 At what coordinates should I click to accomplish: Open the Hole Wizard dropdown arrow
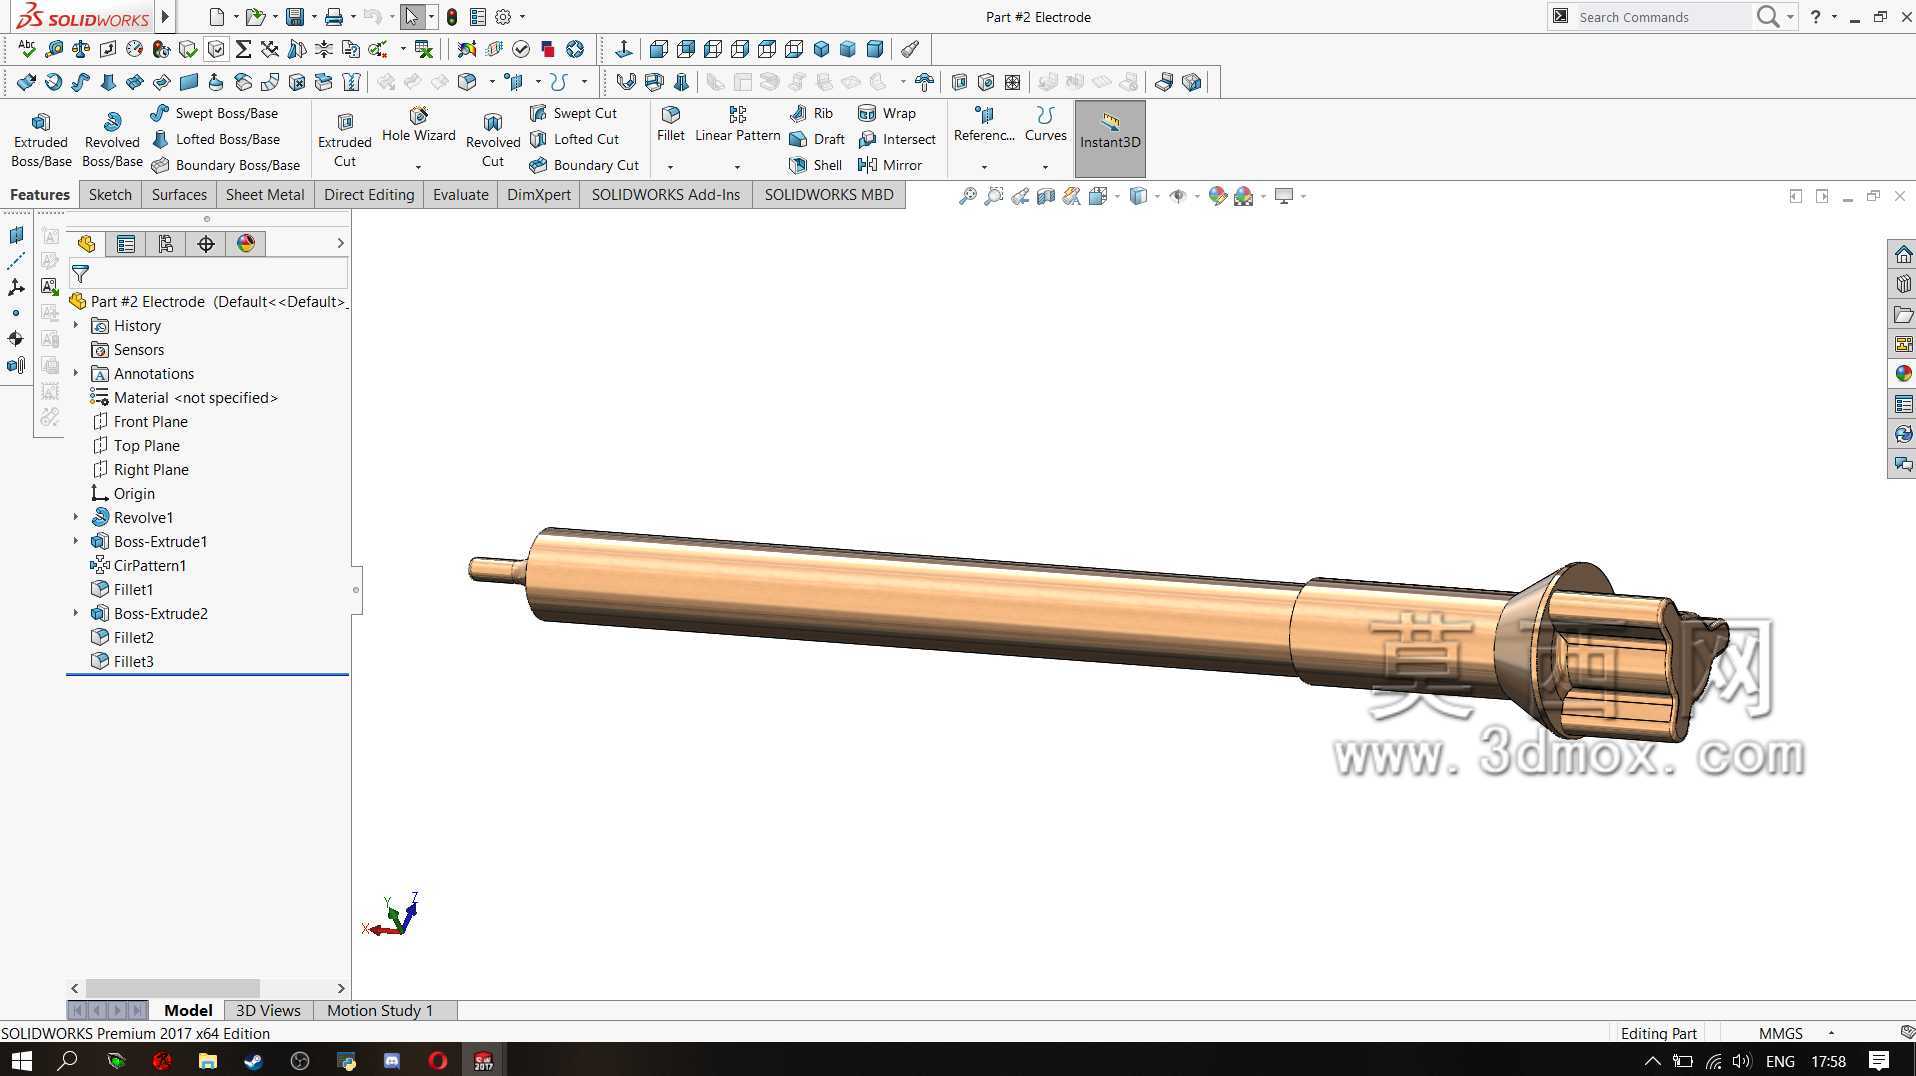pos(418,167)
